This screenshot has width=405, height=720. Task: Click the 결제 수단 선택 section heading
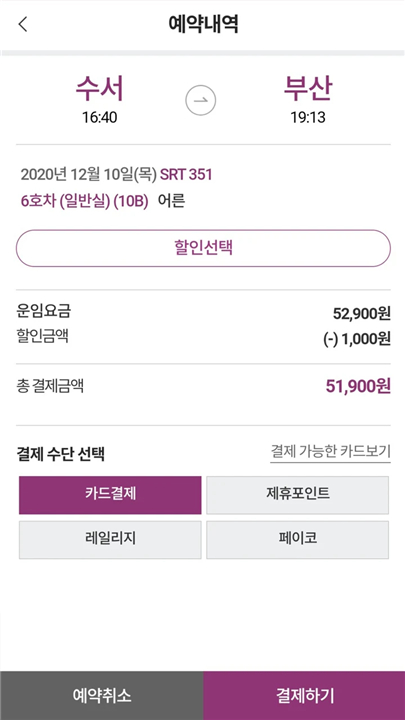(60, 454)
